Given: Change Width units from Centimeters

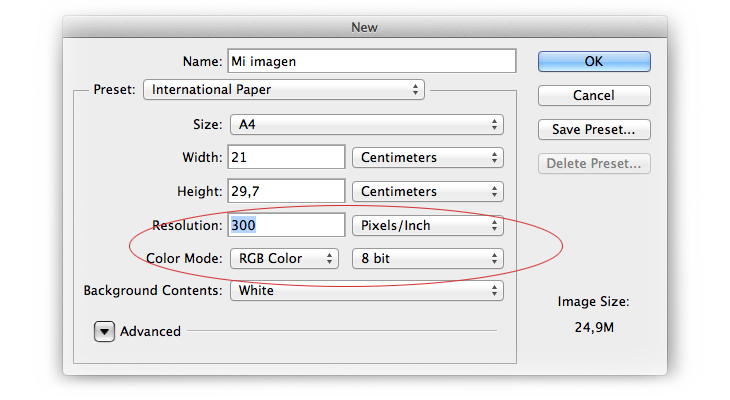Looking at the screenshot, I should tap(428, 157).
